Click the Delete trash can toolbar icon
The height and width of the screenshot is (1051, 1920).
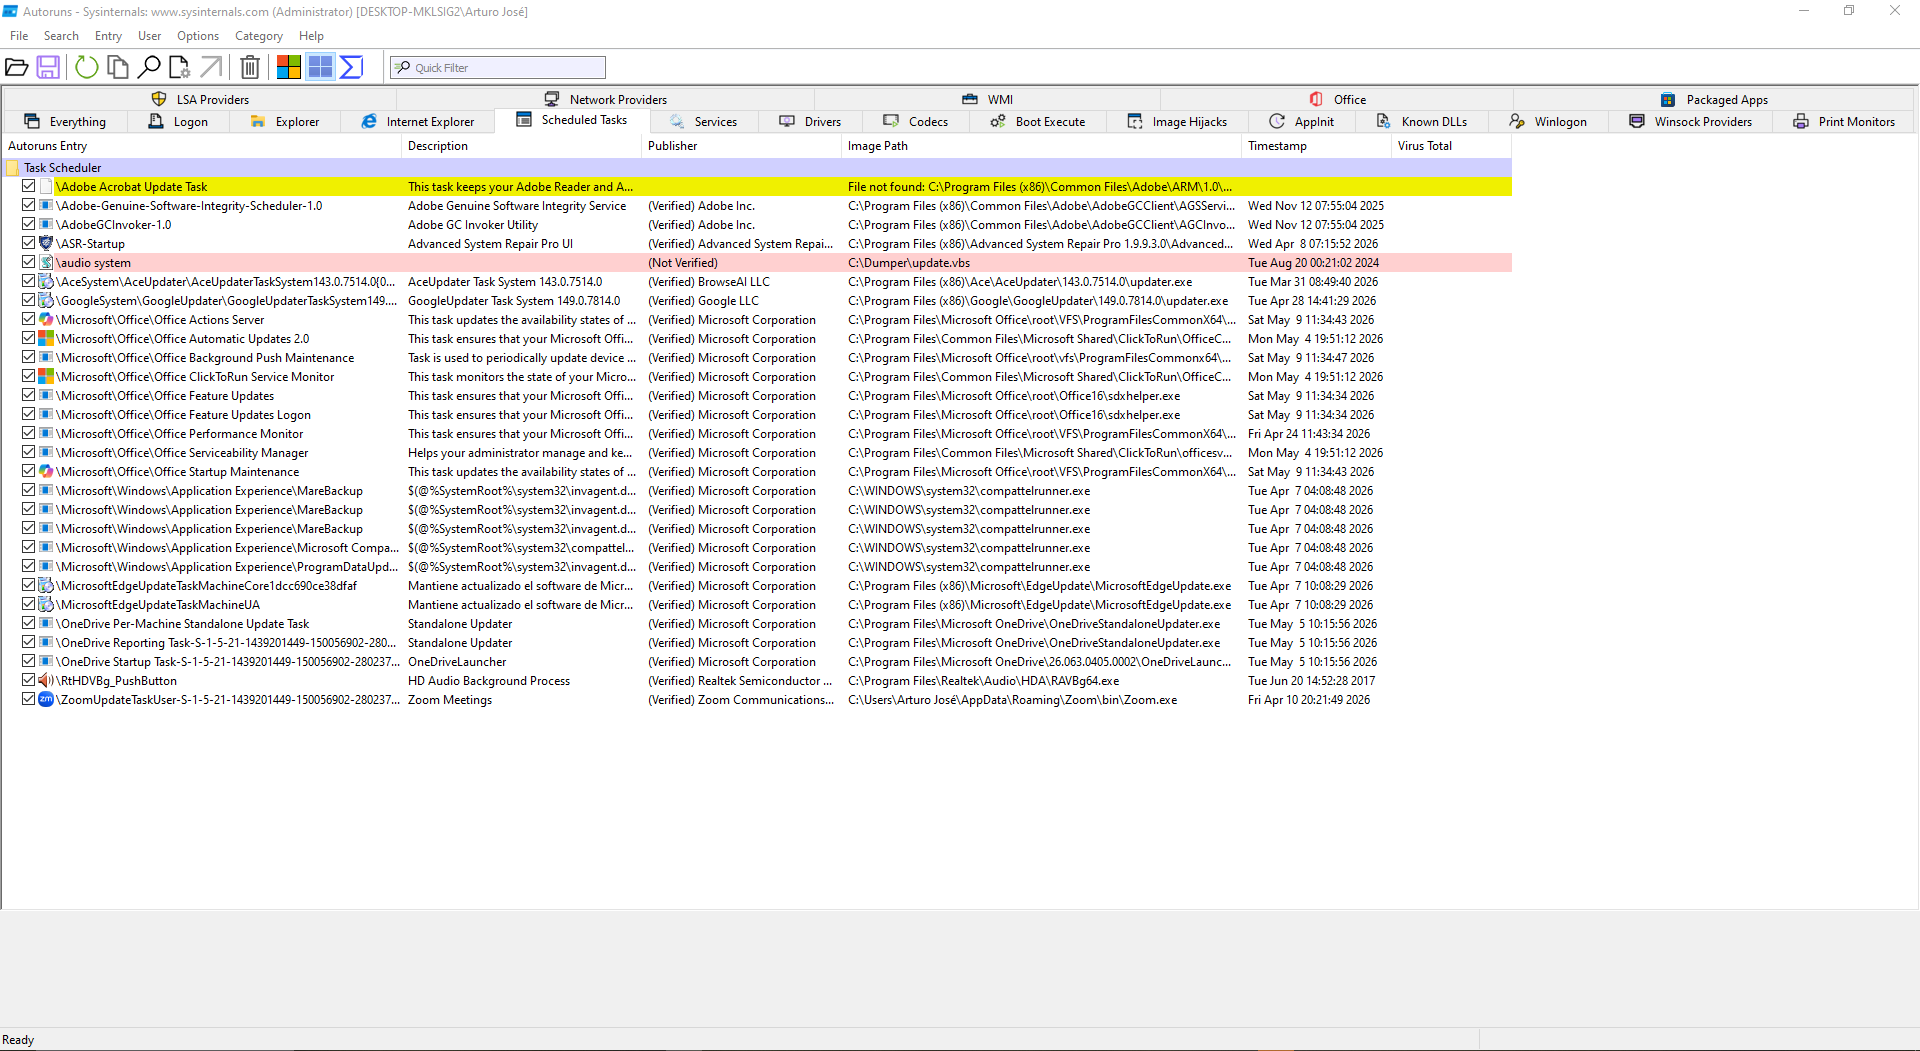(x=250, y=67)
